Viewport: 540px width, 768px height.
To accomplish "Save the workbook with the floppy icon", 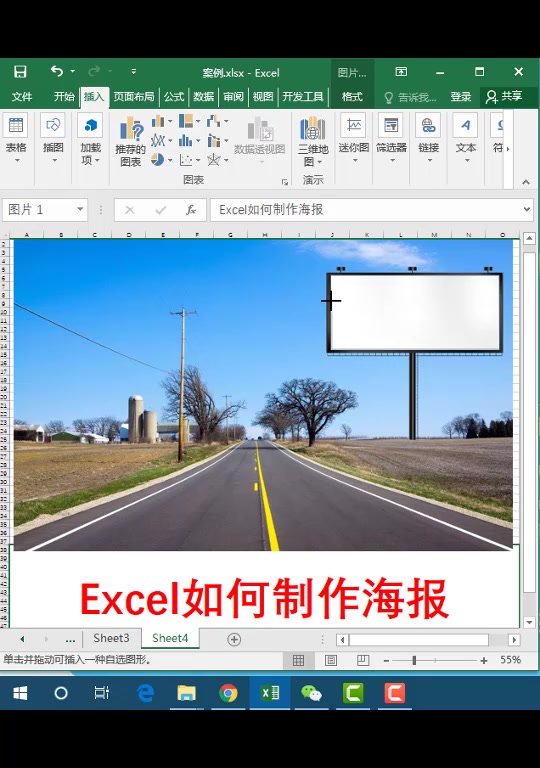I will click(20, 72).
